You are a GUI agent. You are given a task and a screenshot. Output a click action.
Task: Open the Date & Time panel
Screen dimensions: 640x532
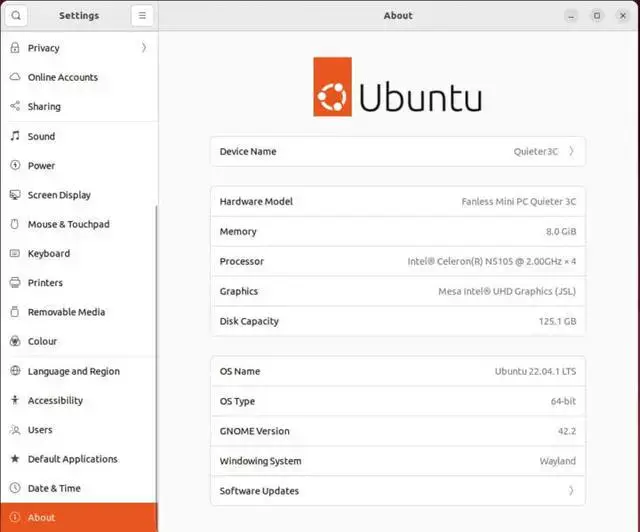(79, 488)
